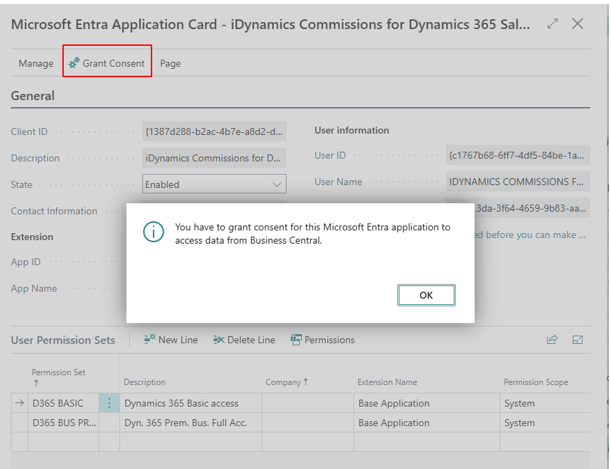Click the Company cell of D365 BASIC row
The width and height of the screenshot is (611, 469).
[308, 403]
